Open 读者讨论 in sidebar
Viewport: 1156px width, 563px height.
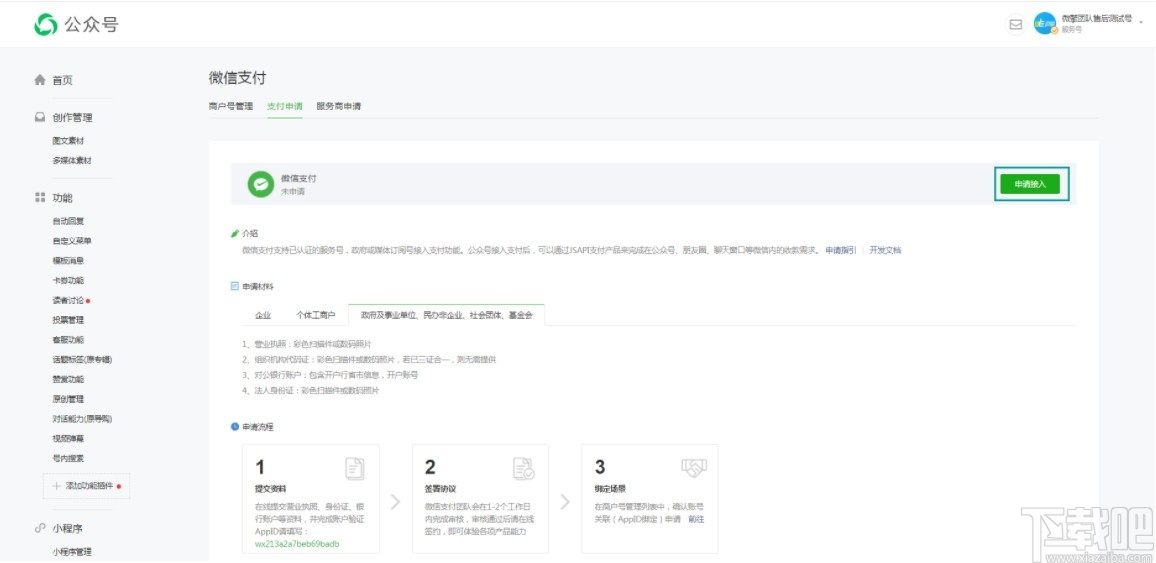[x=68, y=301]
